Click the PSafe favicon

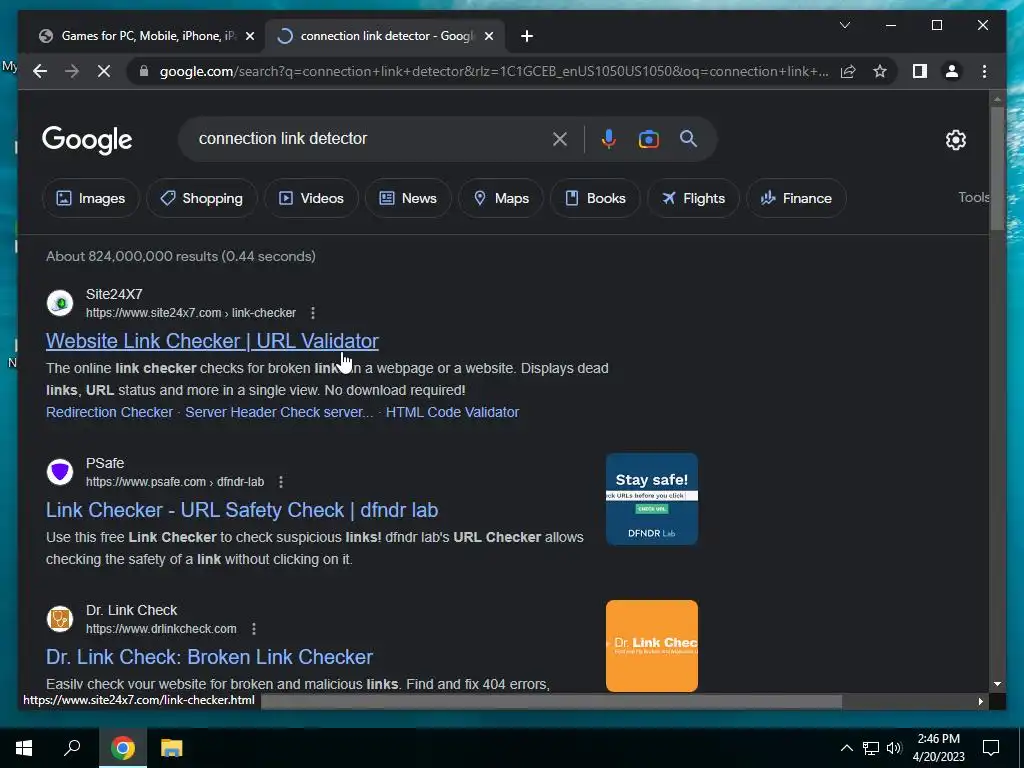click(x=60, y=472)
